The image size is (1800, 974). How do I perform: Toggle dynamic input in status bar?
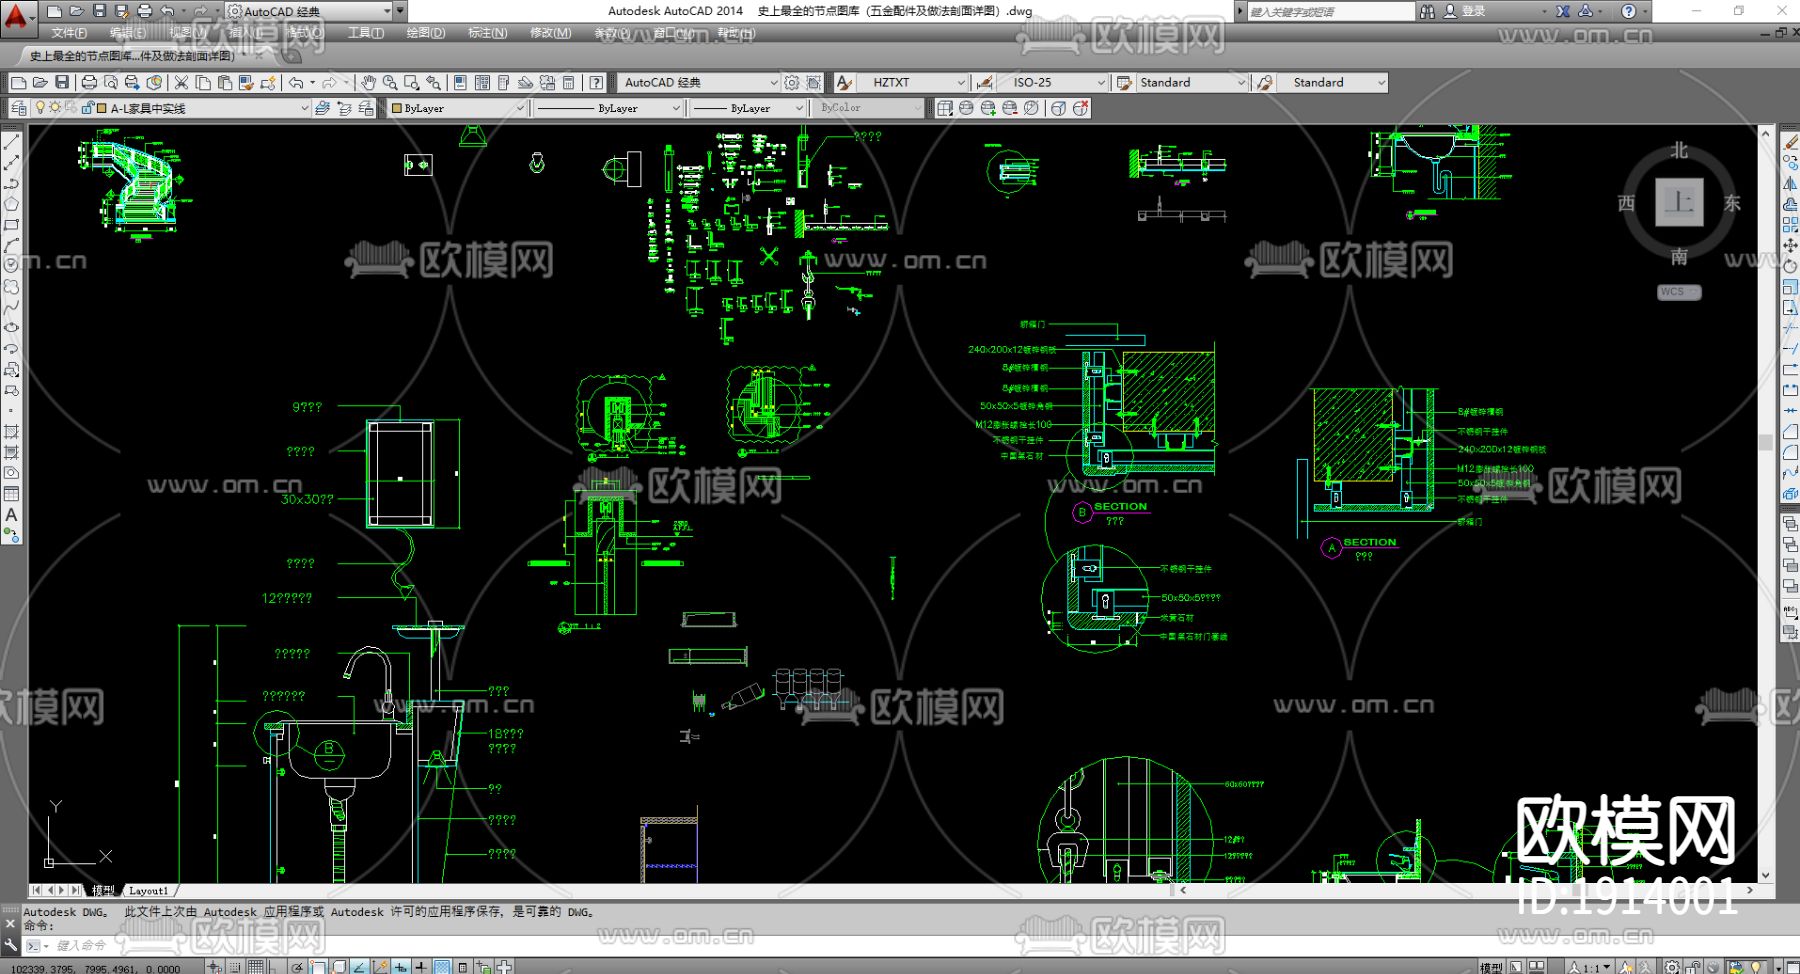tap(401, 967)
